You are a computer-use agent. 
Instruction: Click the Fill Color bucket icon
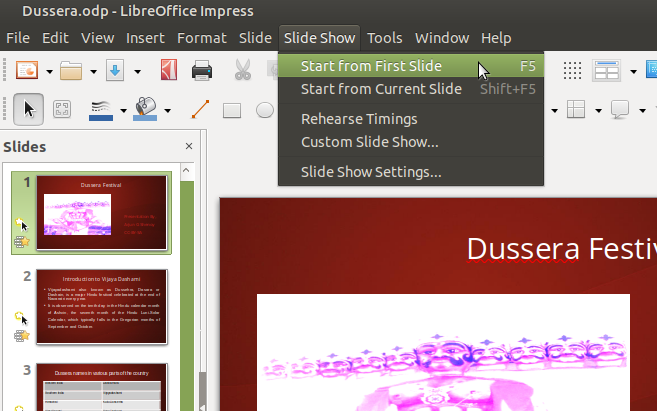point(145,109)
